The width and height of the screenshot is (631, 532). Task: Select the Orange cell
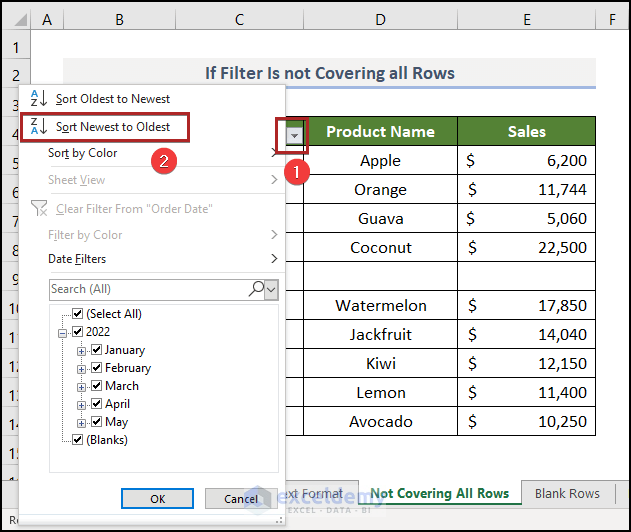point(380,189)
